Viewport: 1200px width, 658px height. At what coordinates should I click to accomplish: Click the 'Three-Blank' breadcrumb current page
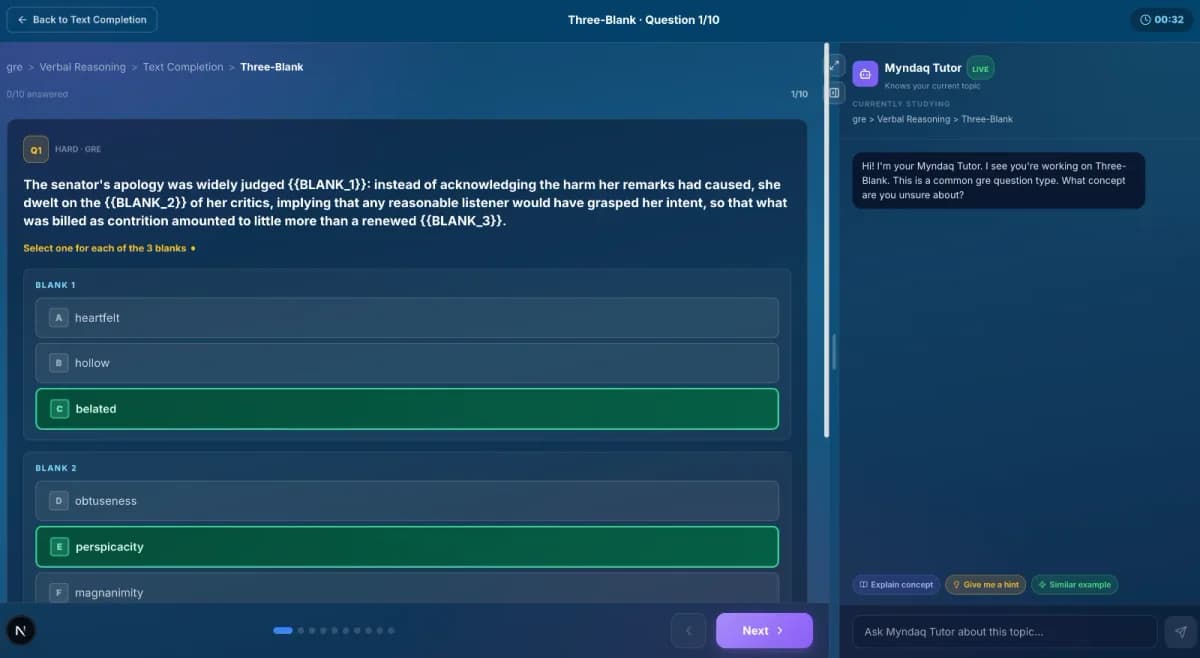272,67
